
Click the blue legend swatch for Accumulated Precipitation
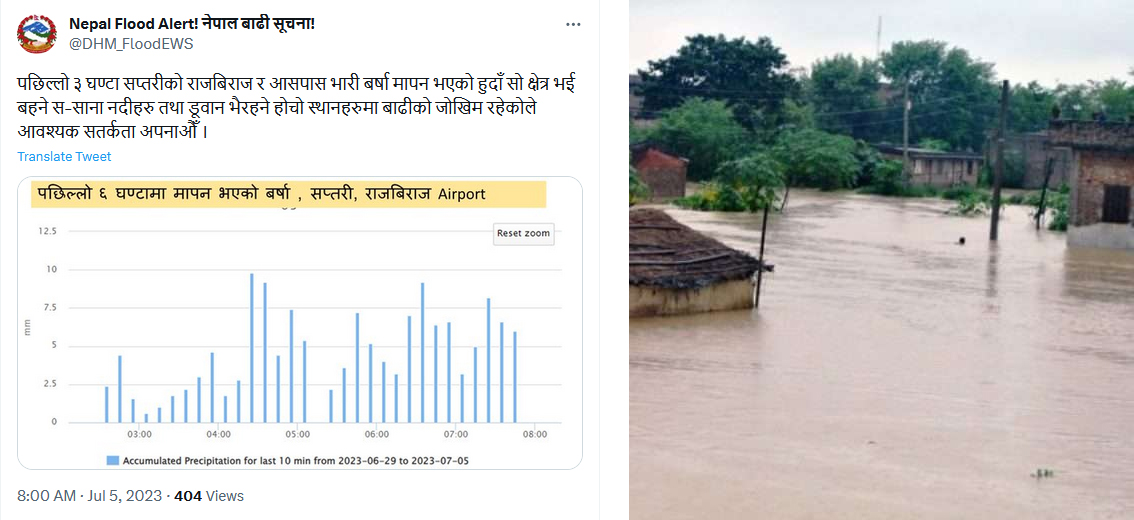tap(113, 460)
